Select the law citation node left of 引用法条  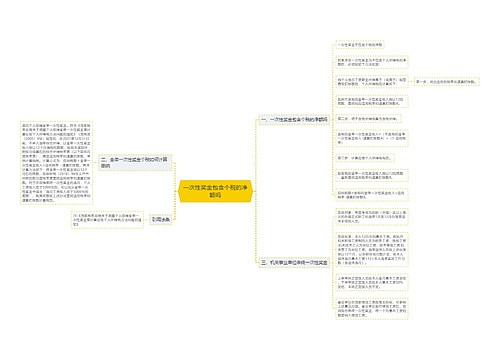[107, 220]
